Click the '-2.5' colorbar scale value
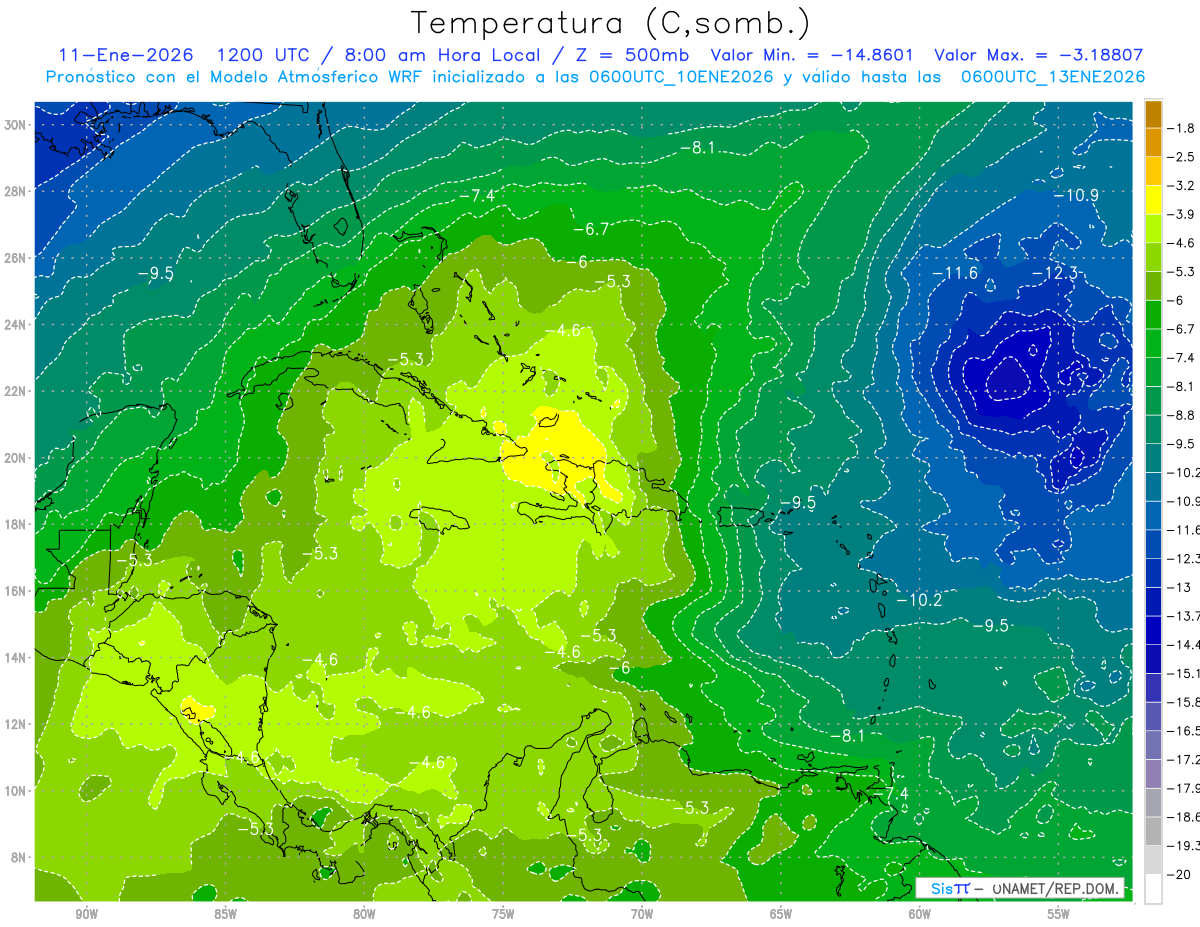Image resolution: width=1200 pixels, height=927 pixels. pyautogui.click(x=1182, y=157)
